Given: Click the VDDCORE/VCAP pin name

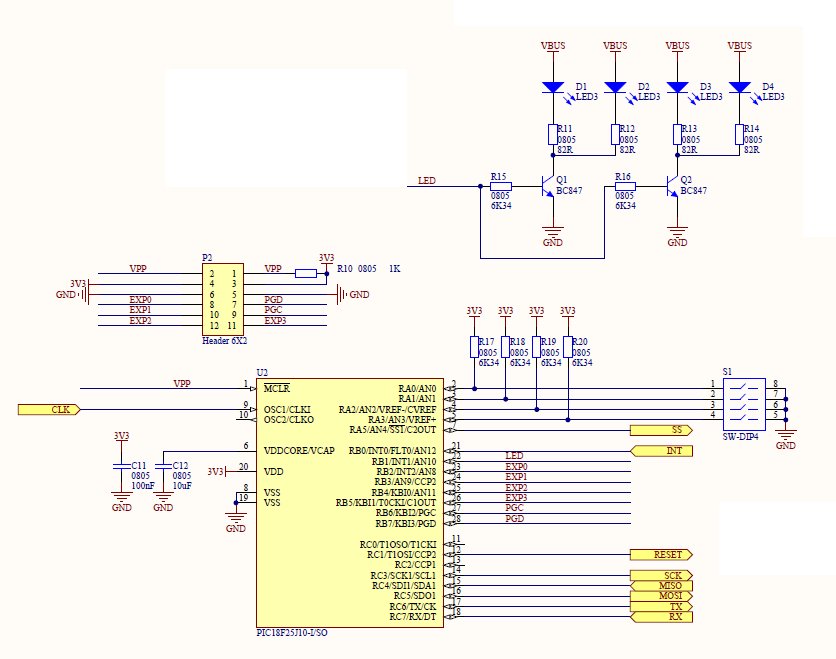Looking at the screenshot, I should pyautogui.click(x=299, y=451).
